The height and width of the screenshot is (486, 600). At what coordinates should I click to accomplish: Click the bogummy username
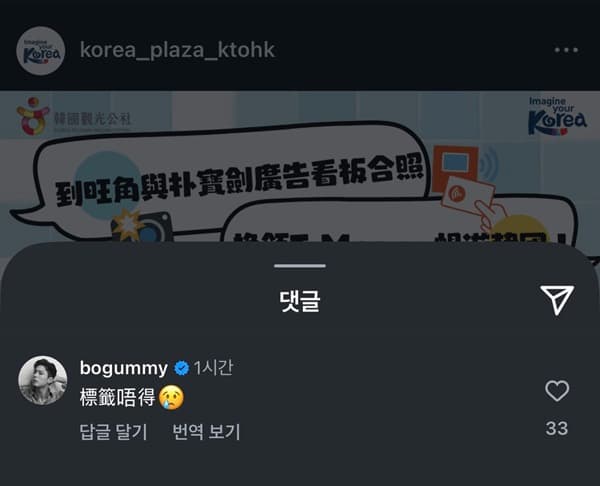(x=124, y=368)
